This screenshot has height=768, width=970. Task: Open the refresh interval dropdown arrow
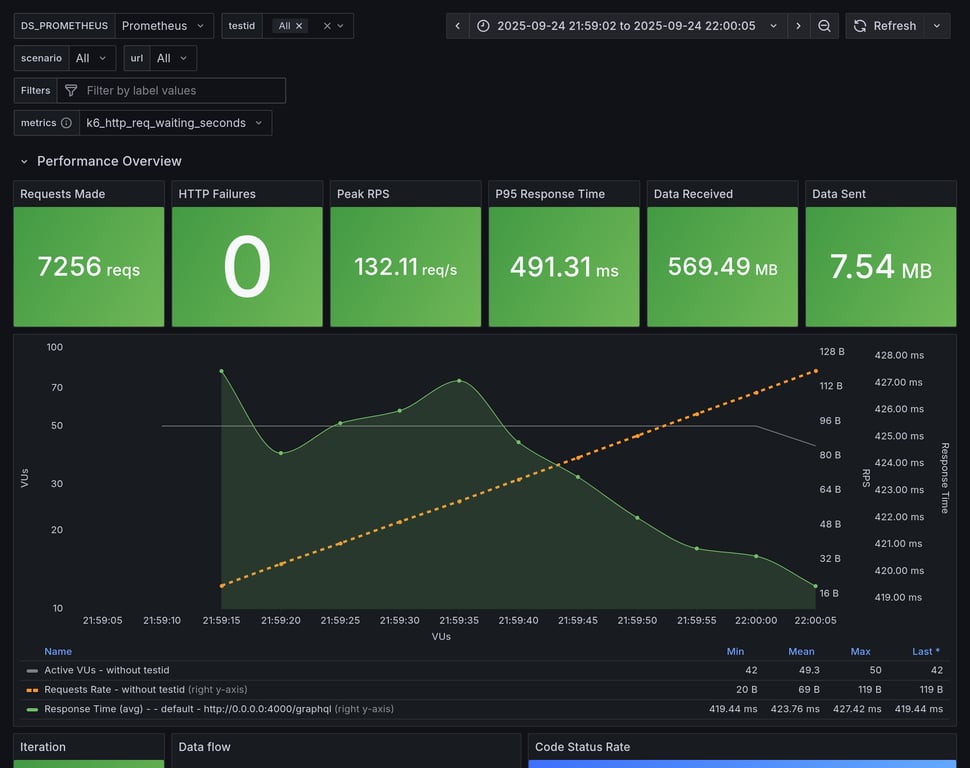pyautogui.click(x=937, y=26)
